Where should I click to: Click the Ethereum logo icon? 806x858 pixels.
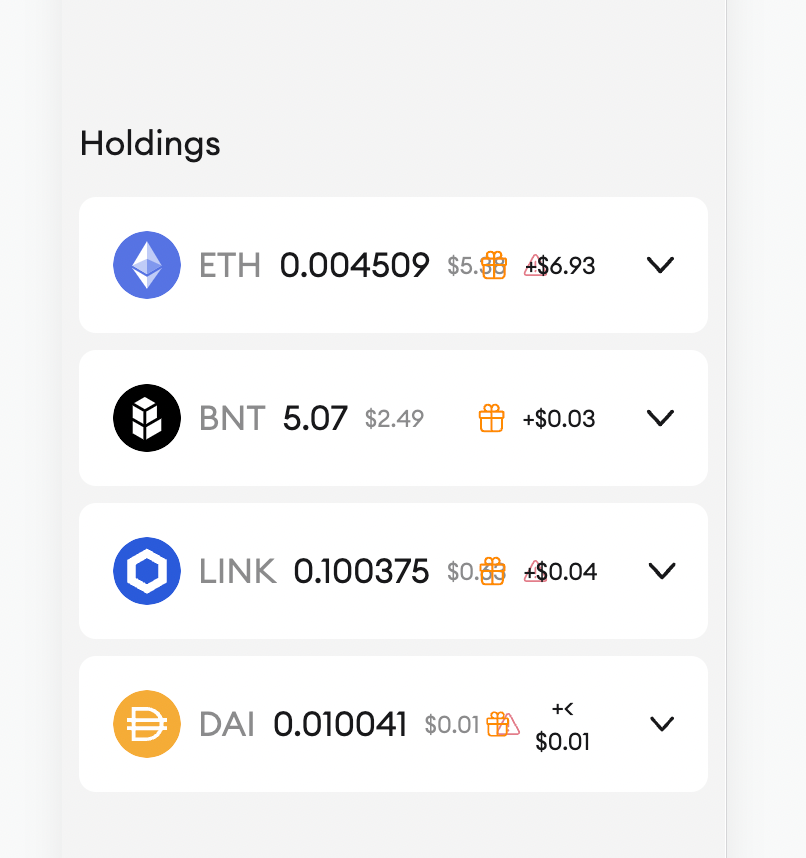tap(147, 265)
